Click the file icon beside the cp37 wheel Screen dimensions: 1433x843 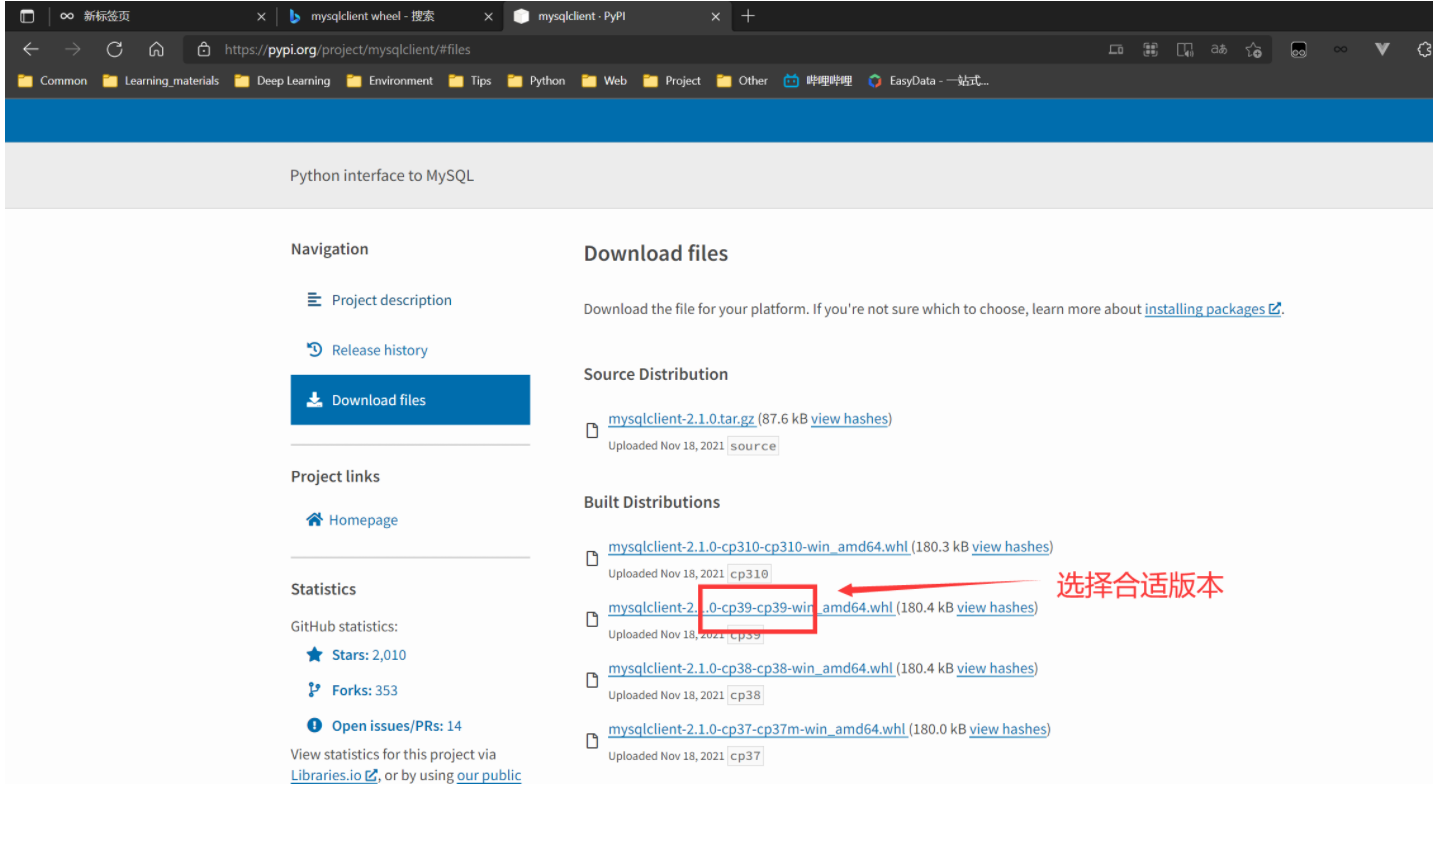(592, 741)
